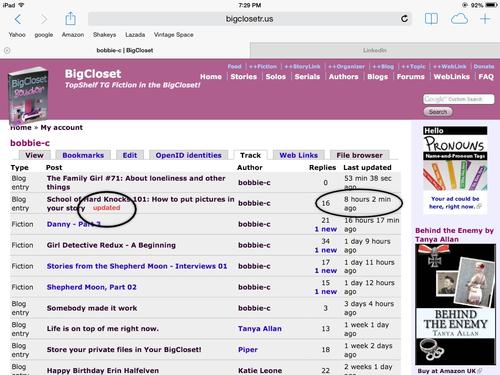Open iCloud tabs cloud icon
The height and width of the screenshot is (375, 500).
[x=459, y=19]
